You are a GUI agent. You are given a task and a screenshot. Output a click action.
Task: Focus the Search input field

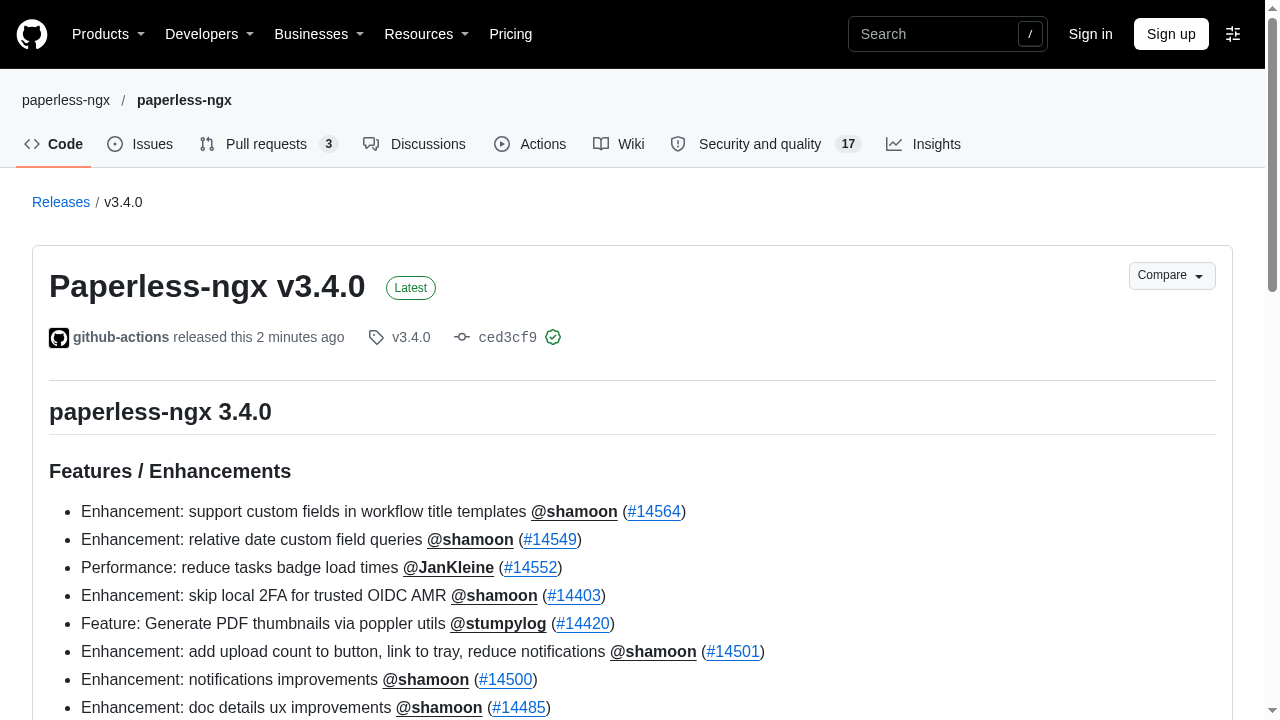[x=948, y=34]
